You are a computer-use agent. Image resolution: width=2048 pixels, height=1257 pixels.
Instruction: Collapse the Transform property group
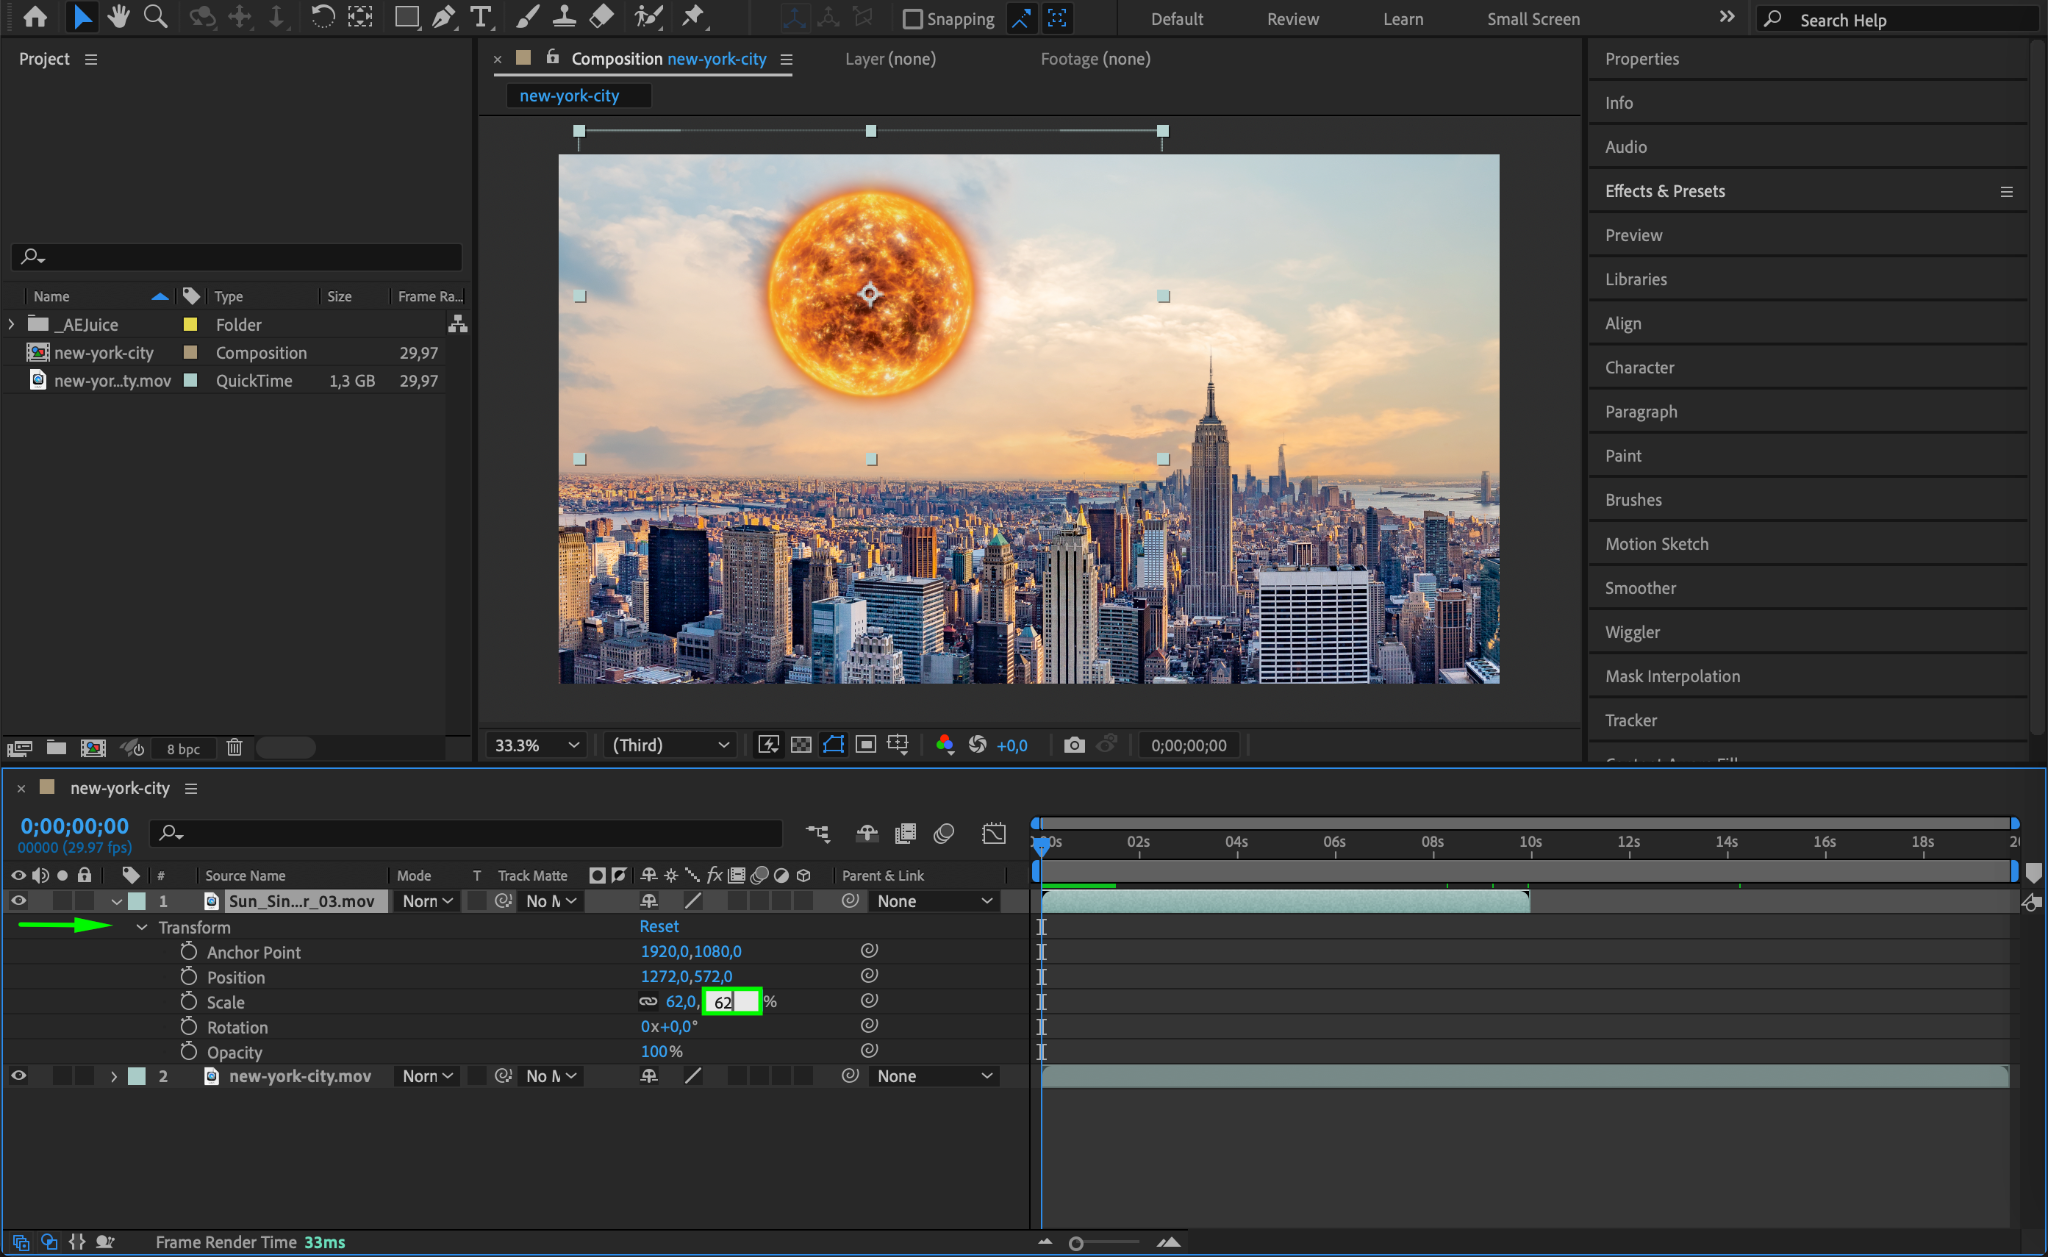coord(142,927)
